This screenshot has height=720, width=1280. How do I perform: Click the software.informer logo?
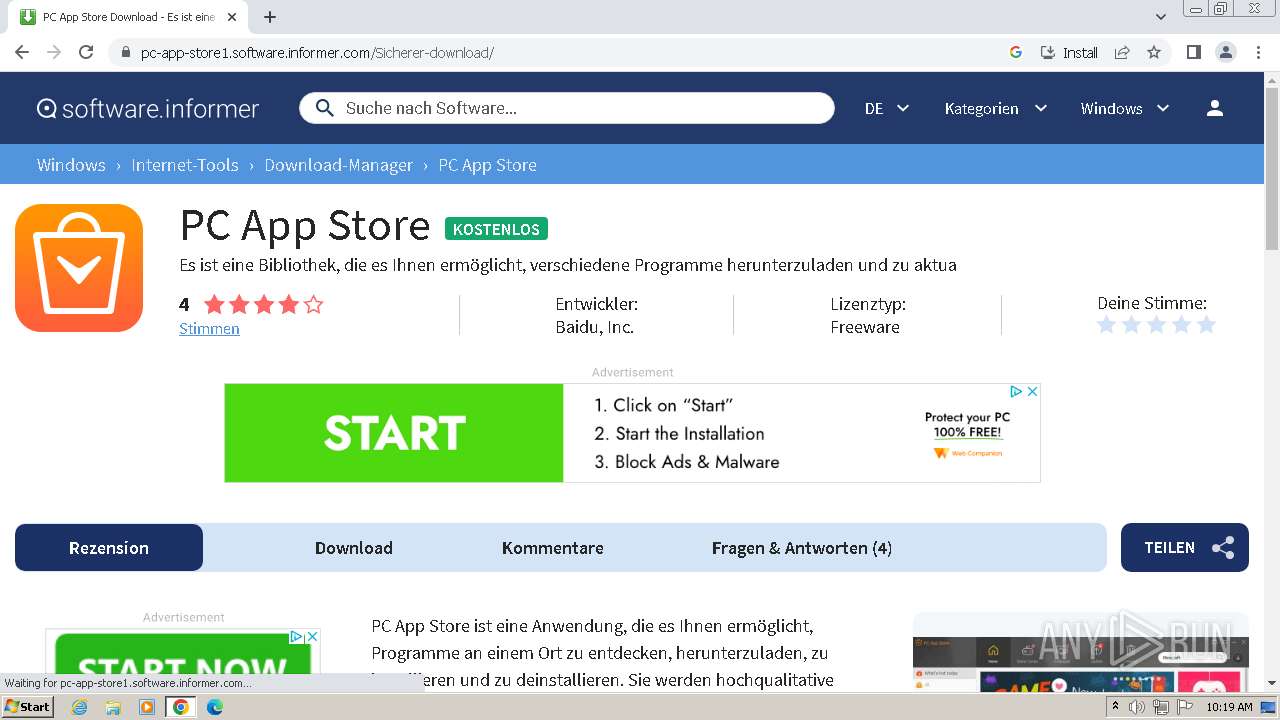(148, 108)
